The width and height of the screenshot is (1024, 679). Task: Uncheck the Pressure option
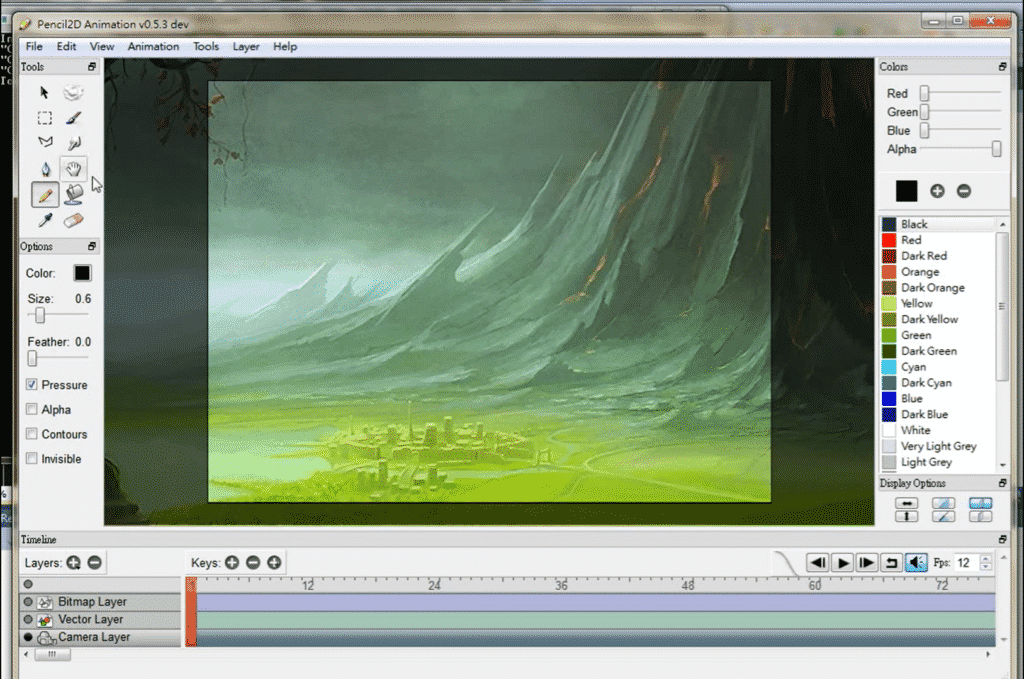click(31, 385)
